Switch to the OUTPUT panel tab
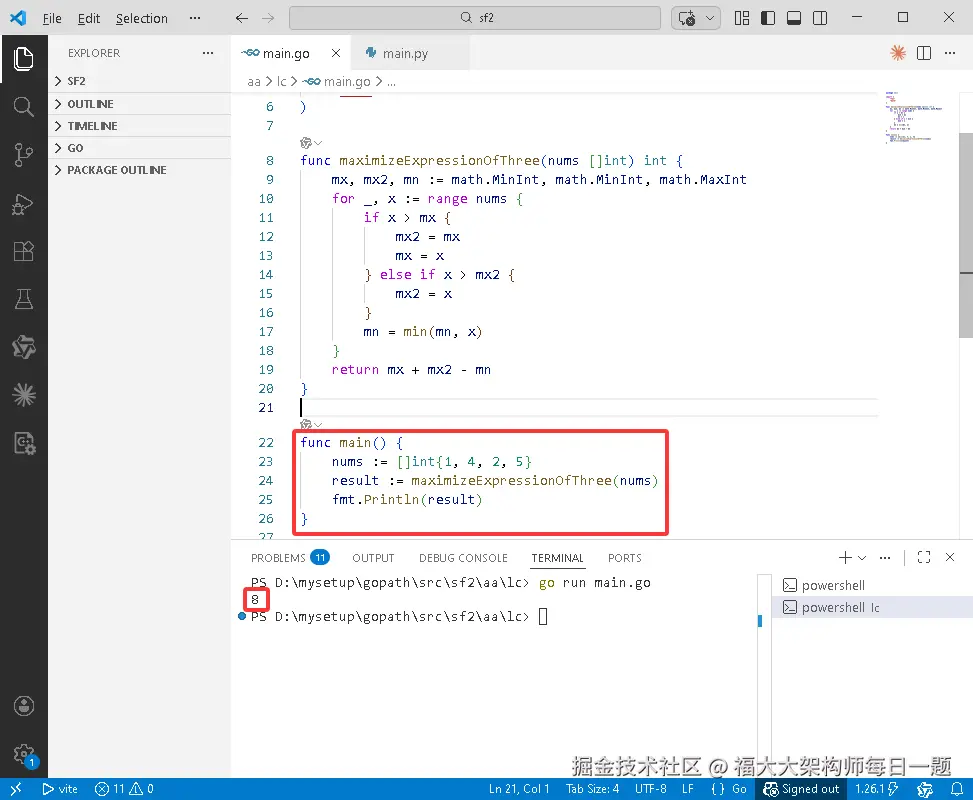The height and width of the screenshot is (800, 973). coord(373,558)
